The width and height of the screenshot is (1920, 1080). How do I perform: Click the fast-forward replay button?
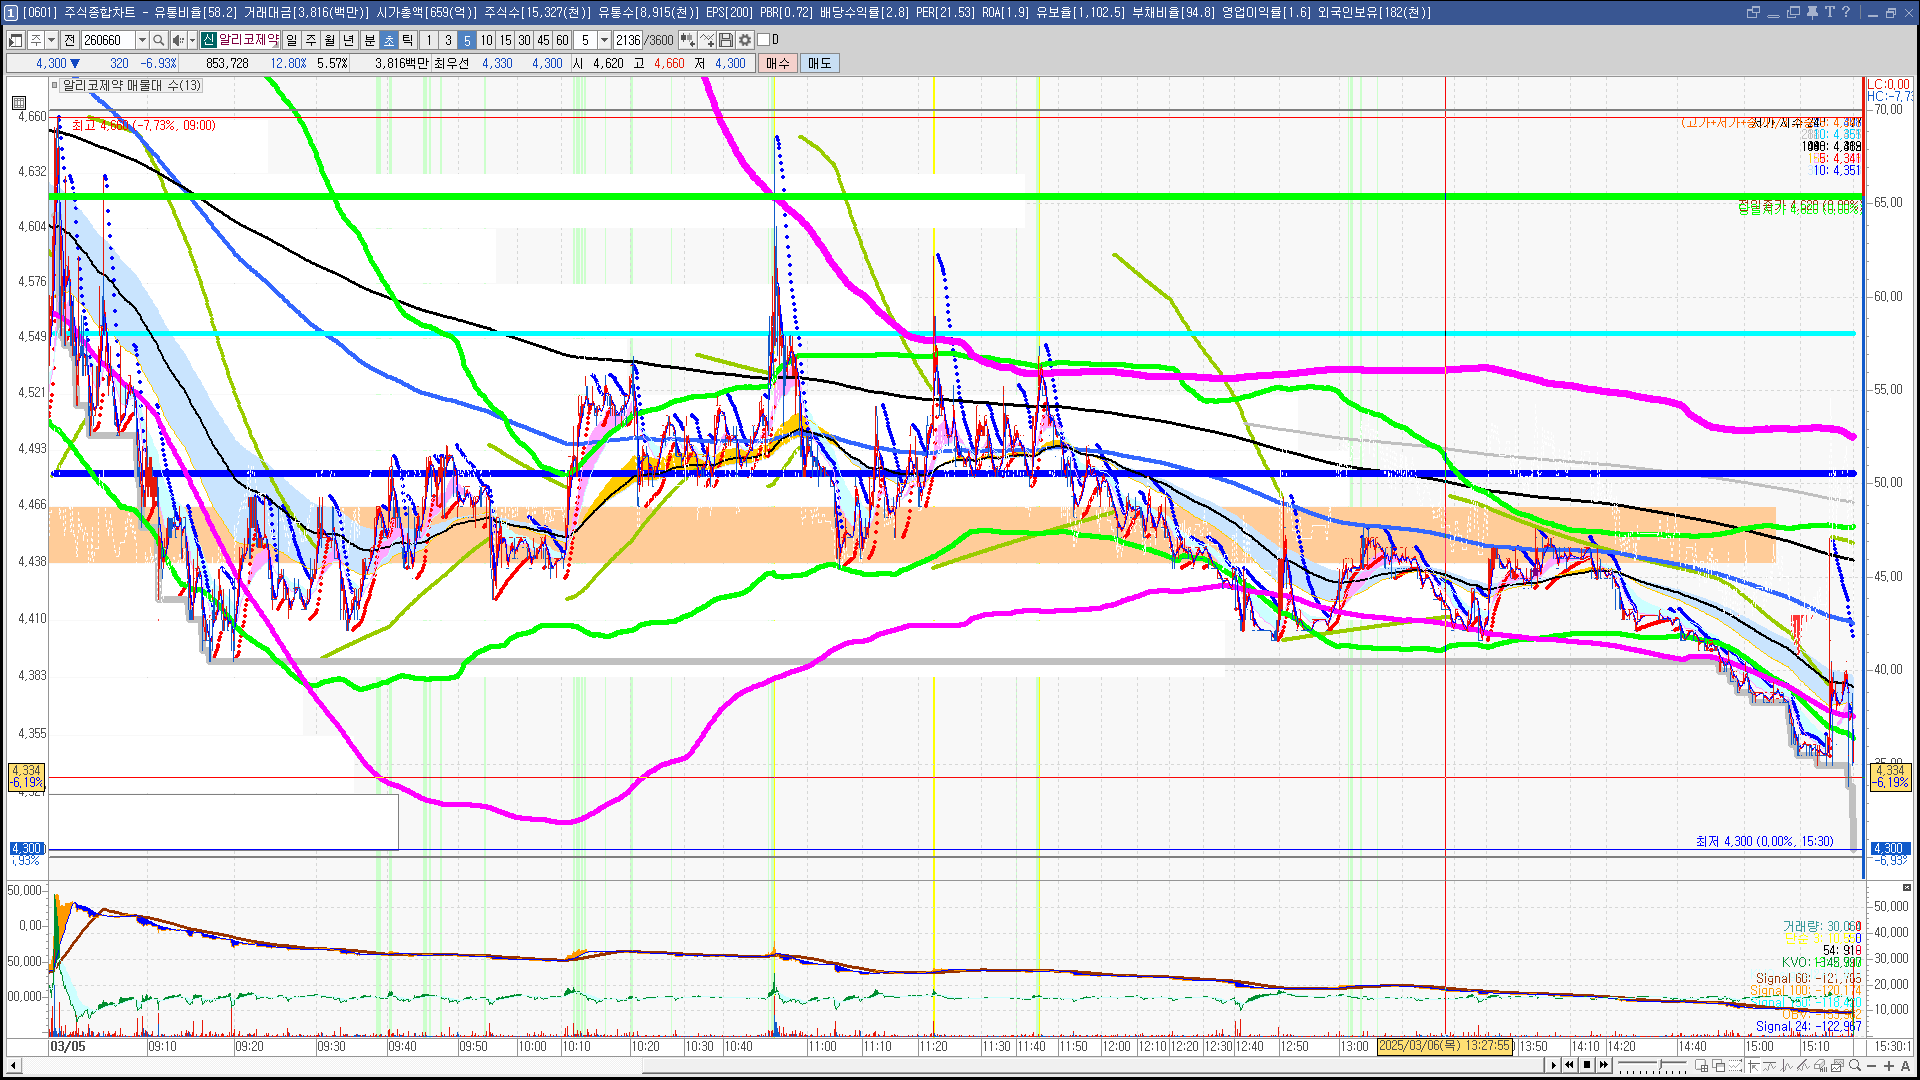tap(1604, 1065)
